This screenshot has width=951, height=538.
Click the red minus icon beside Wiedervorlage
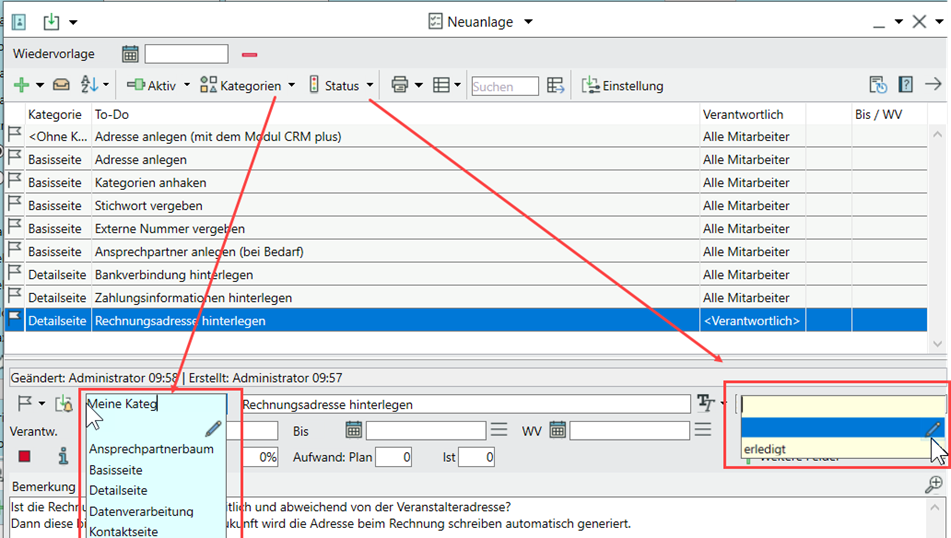coord(249,54)
